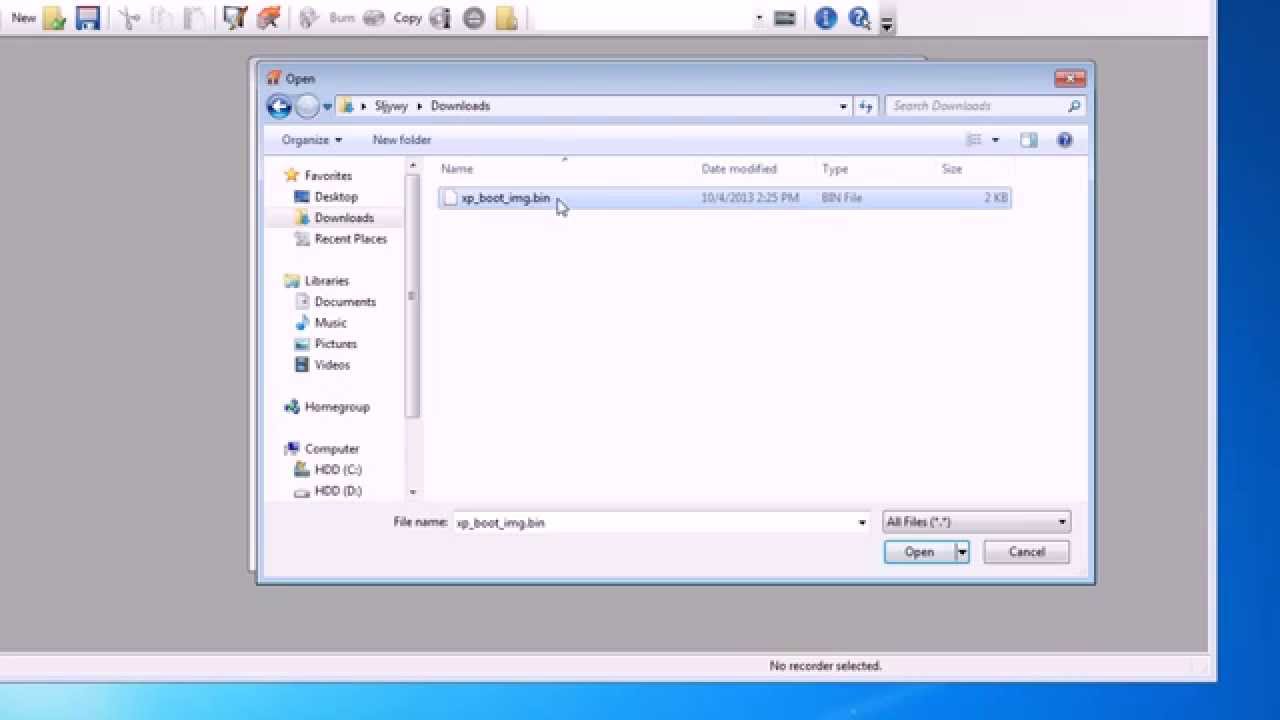
Task: Select Documents in the Libraries sidebar
Action: click(345, 301)
